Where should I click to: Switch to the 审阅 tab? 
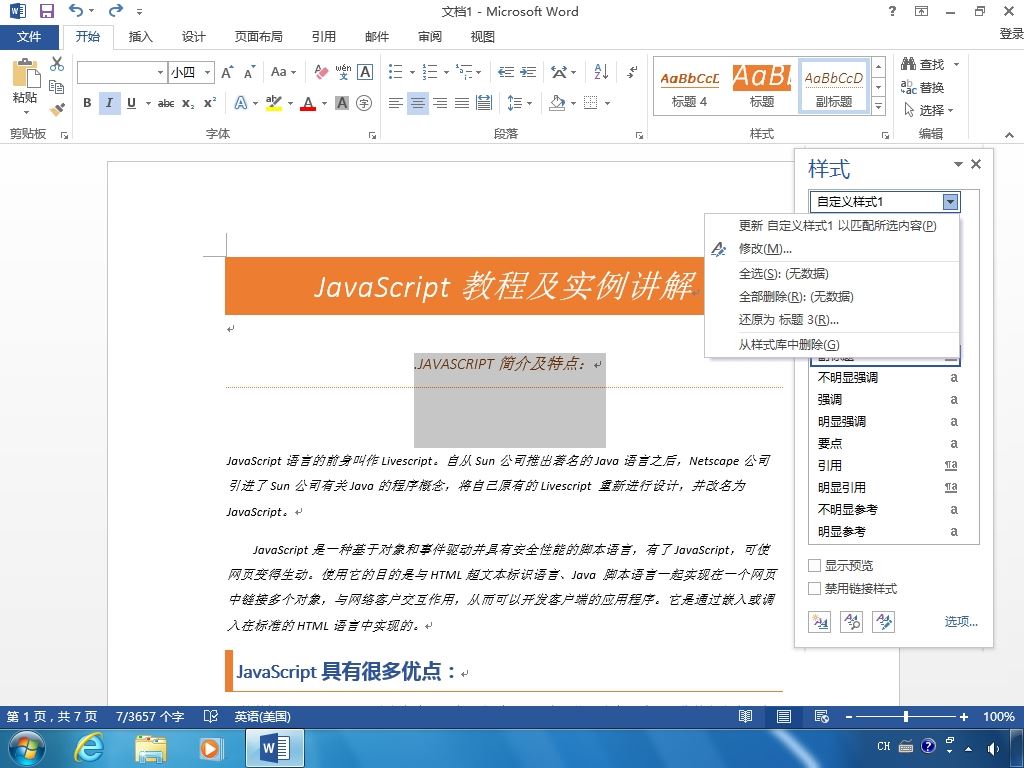[x=430, y=37]
